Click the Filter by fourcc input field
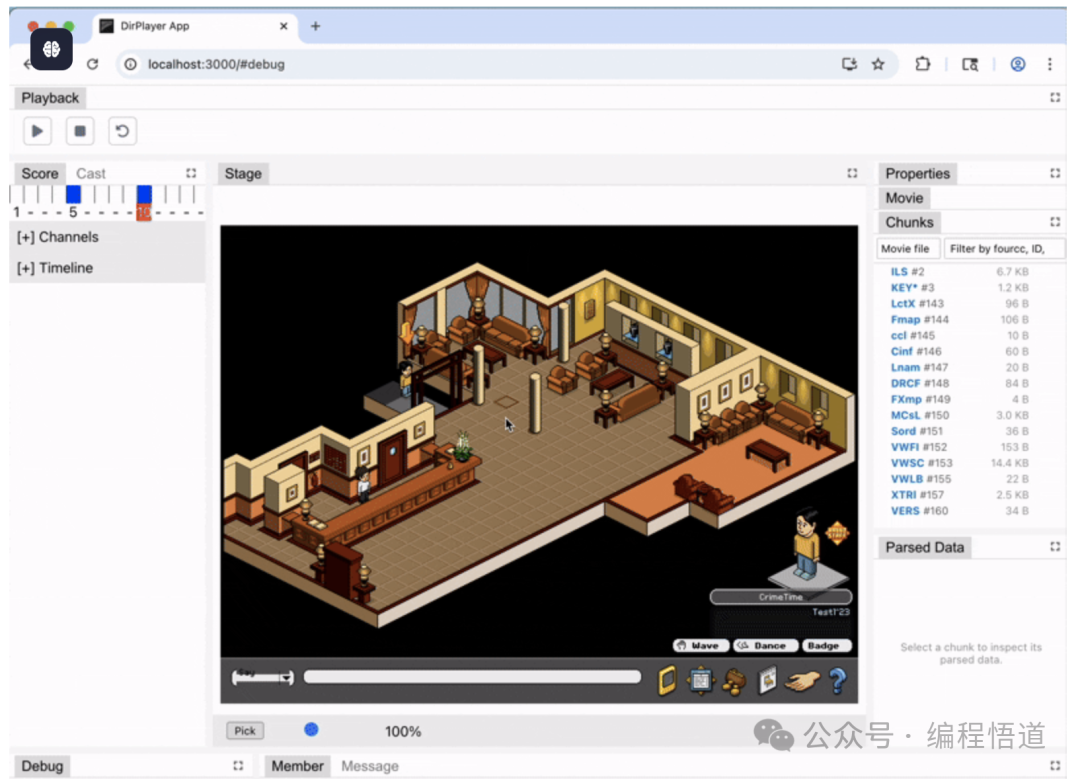1080x779 pixels. [1004, 248]
